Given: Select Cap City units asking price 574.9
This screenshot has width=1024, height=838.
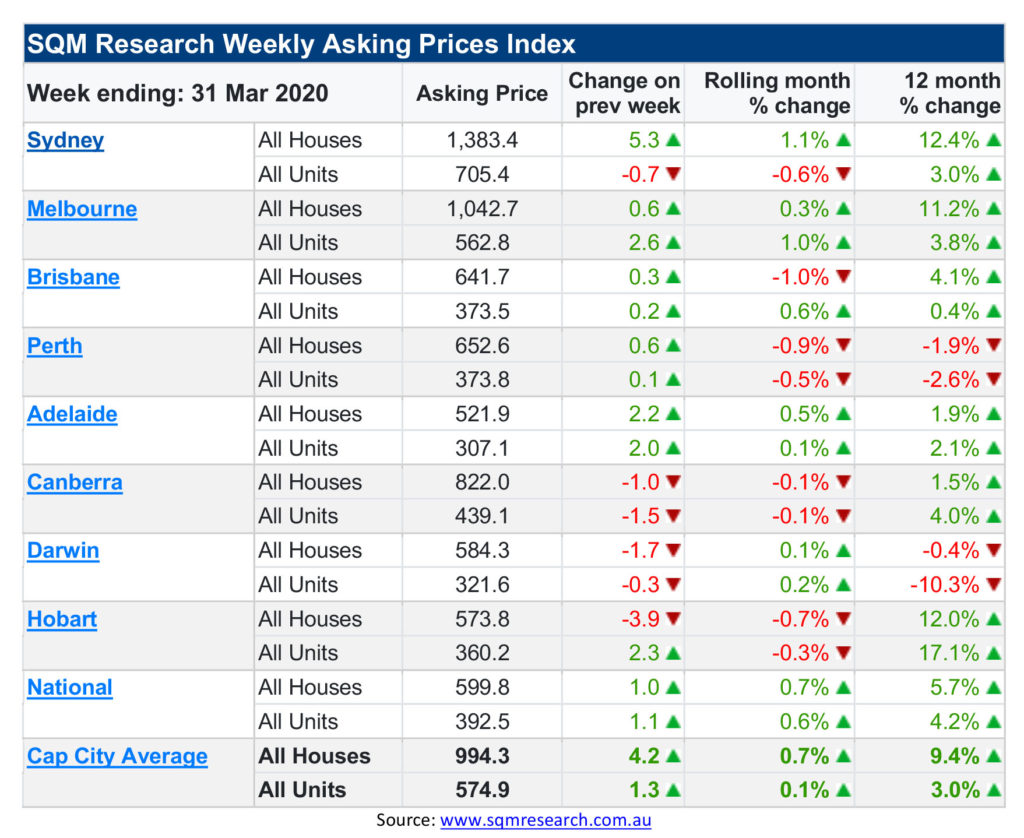Looking at the screenshot, I should [x=482, y=790].
